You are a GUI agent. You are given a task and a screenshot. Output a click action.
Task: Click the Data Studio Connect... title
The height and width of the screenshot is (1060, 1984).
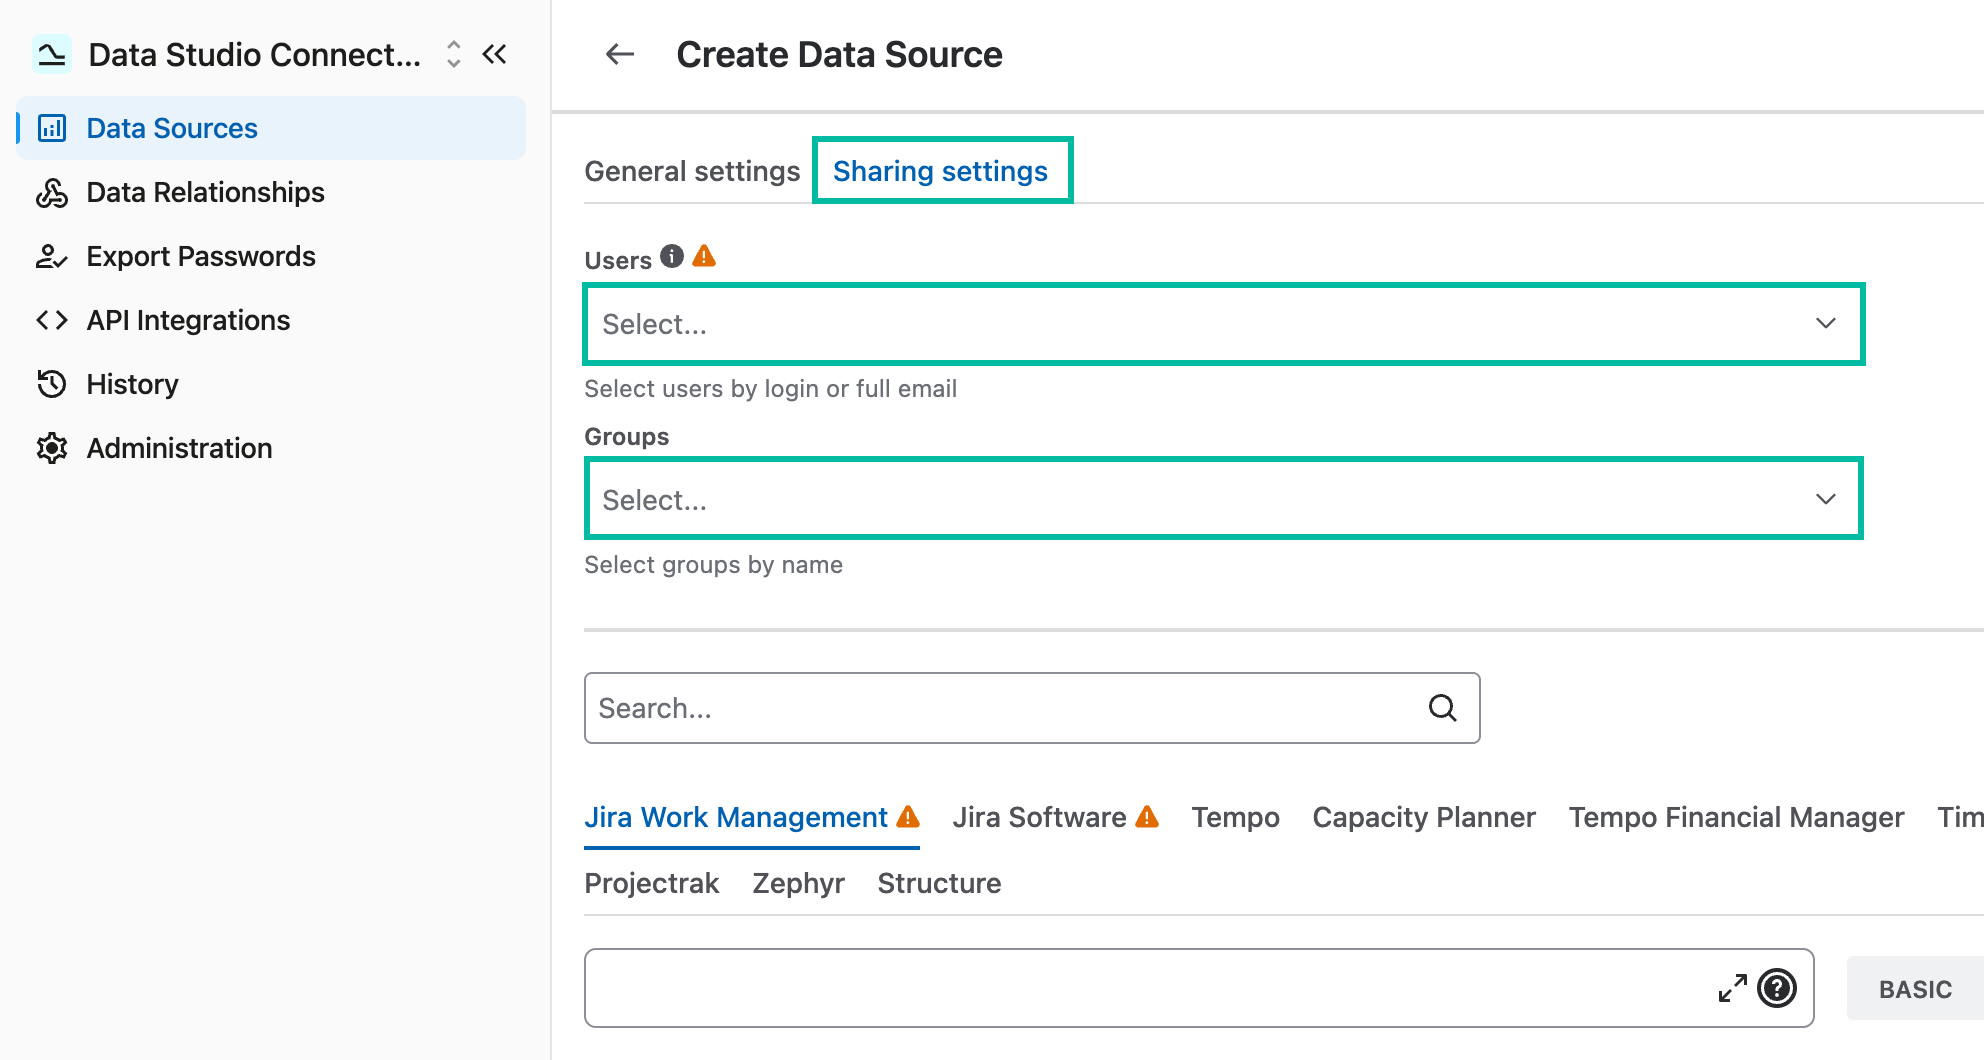[254, 54]
